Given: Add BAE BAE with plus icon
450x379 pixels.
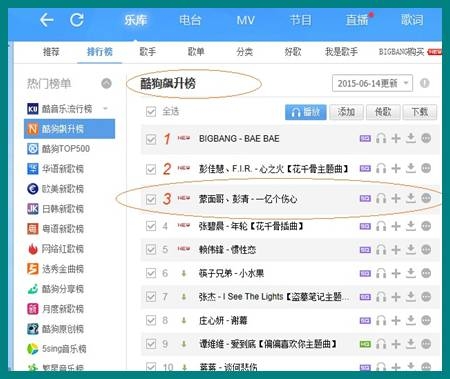Looking at the screenshot, I should pyautogui.click(x=396, y=138).
